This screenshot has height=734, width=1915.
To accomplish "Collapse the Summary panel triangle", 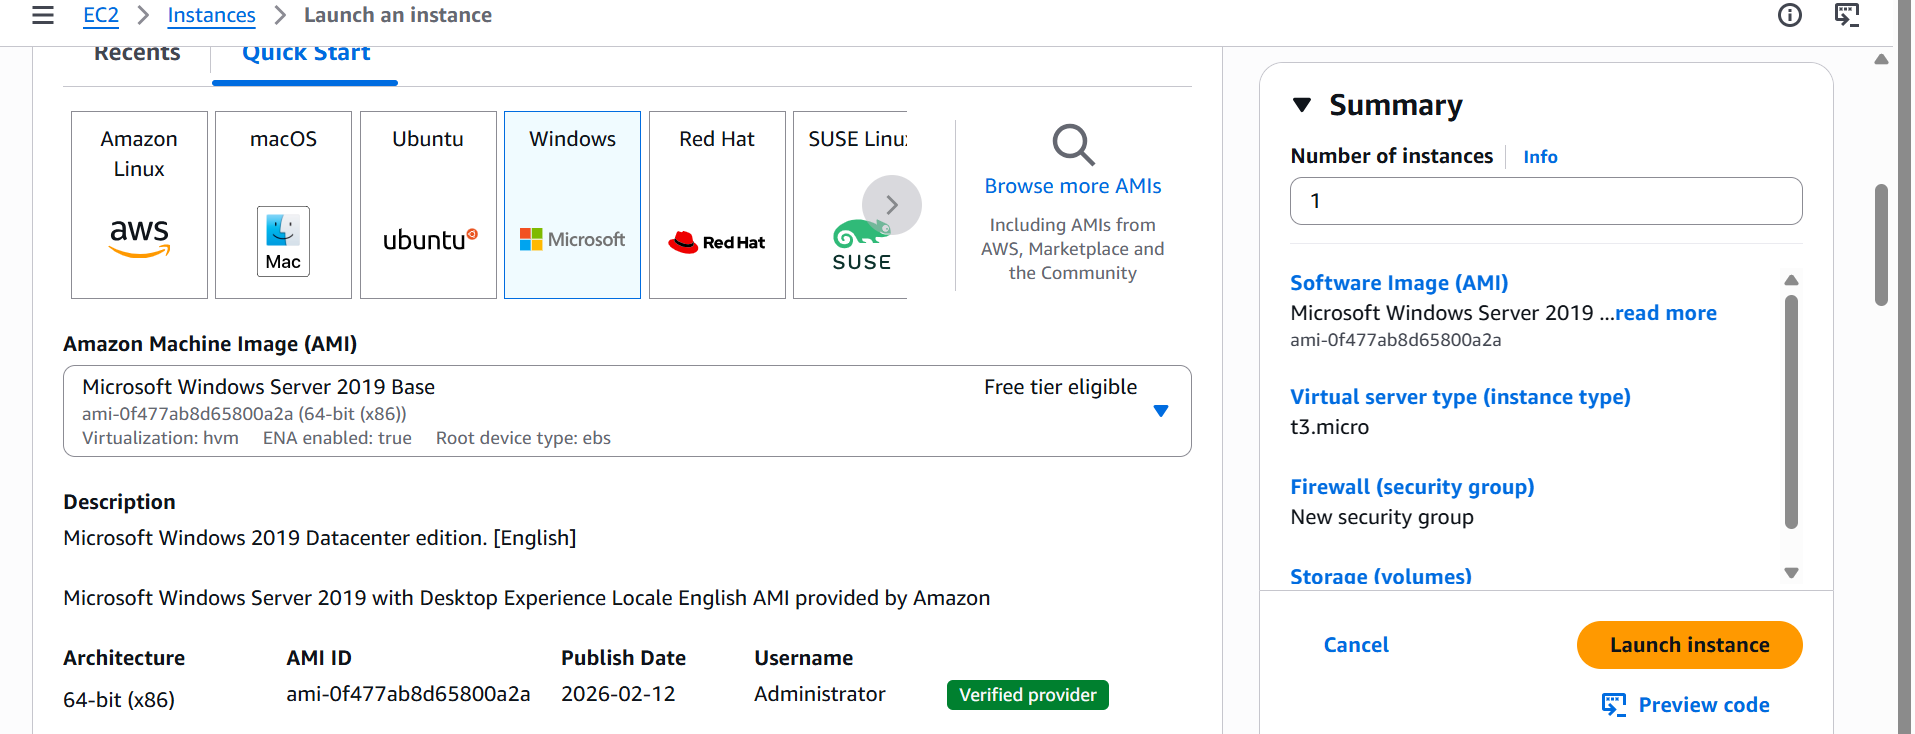I will [1302, 105].
